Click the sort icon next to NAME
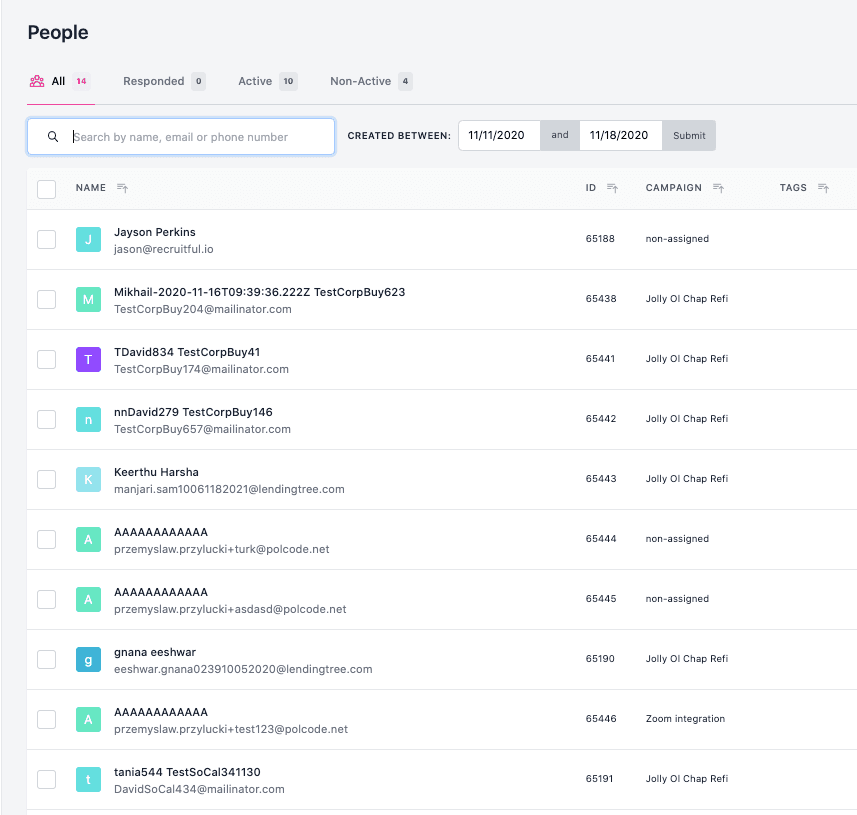 click(122, 188)
